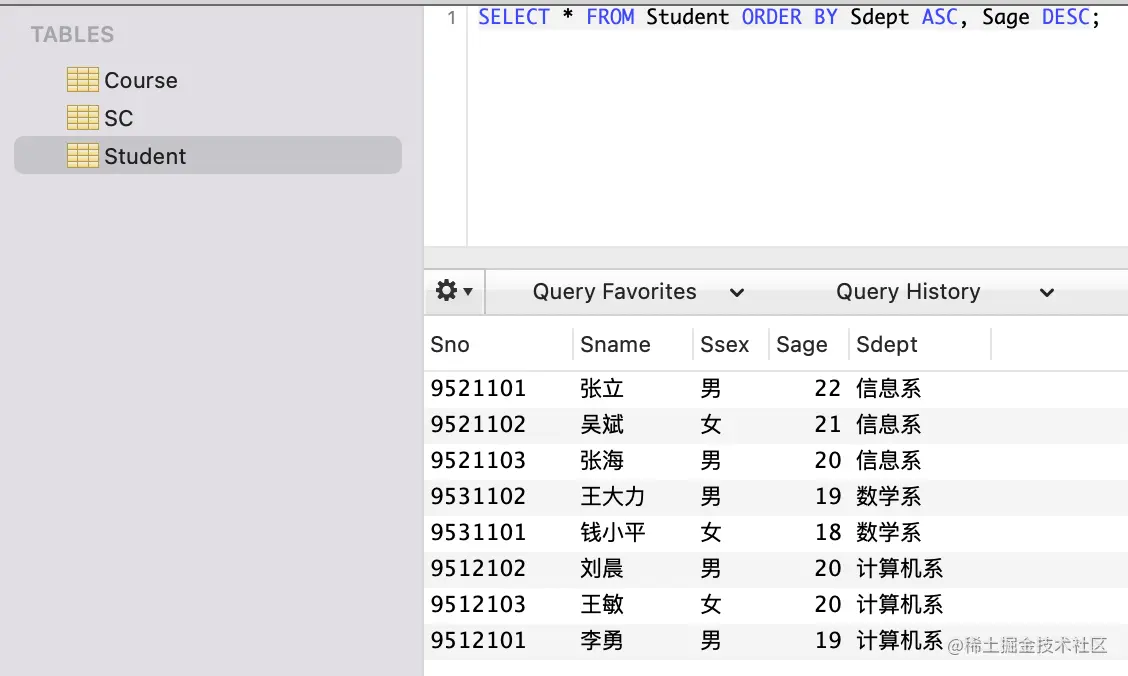Click the SC table icon
Screen dimensions: 1128x676
pyautogui.click(x=82, y=118)
